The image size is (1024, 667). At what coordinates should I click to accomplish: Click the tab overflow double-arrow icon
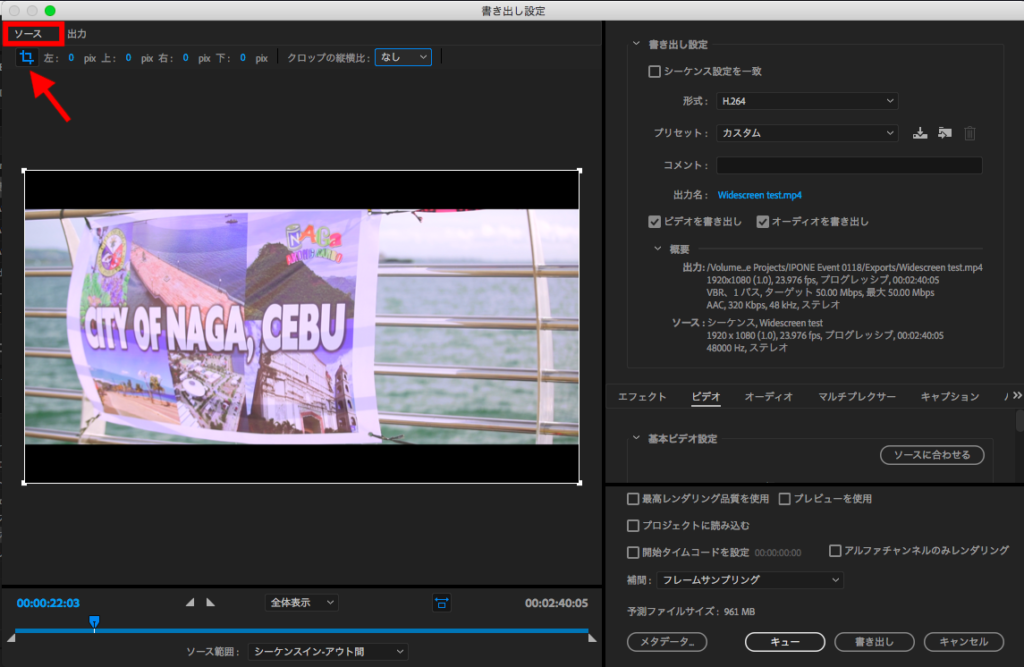pos(1017,396)
